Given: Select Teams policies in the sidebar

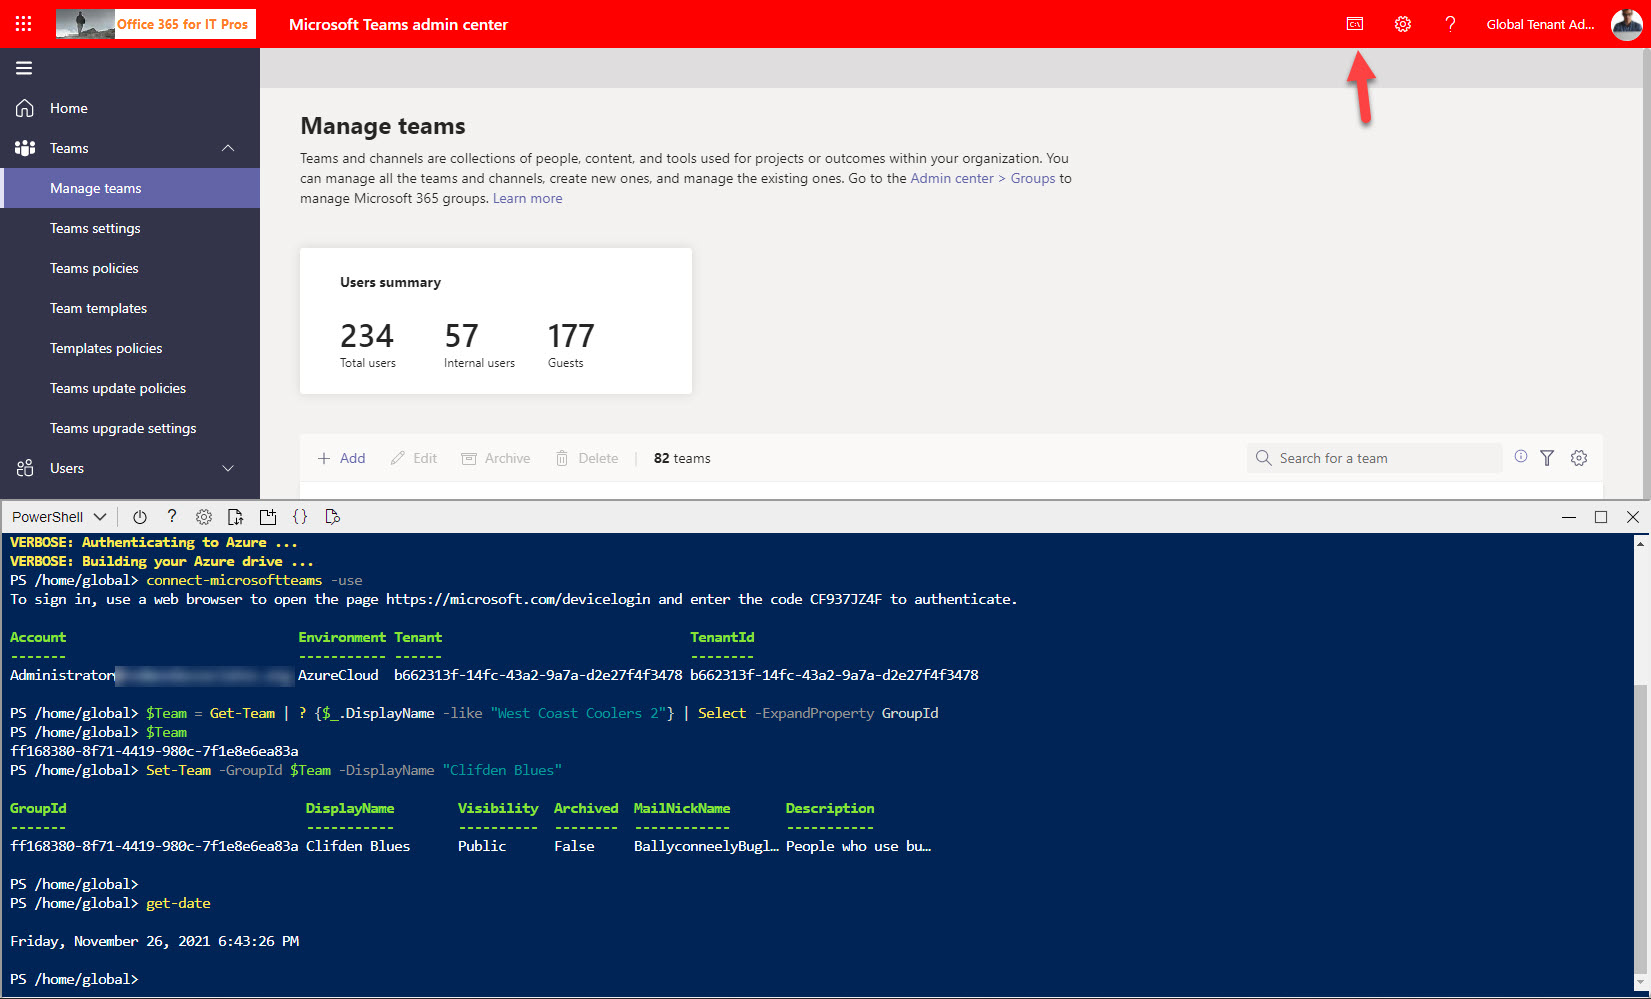Looking at the screenshot, I should pos(94,268).
